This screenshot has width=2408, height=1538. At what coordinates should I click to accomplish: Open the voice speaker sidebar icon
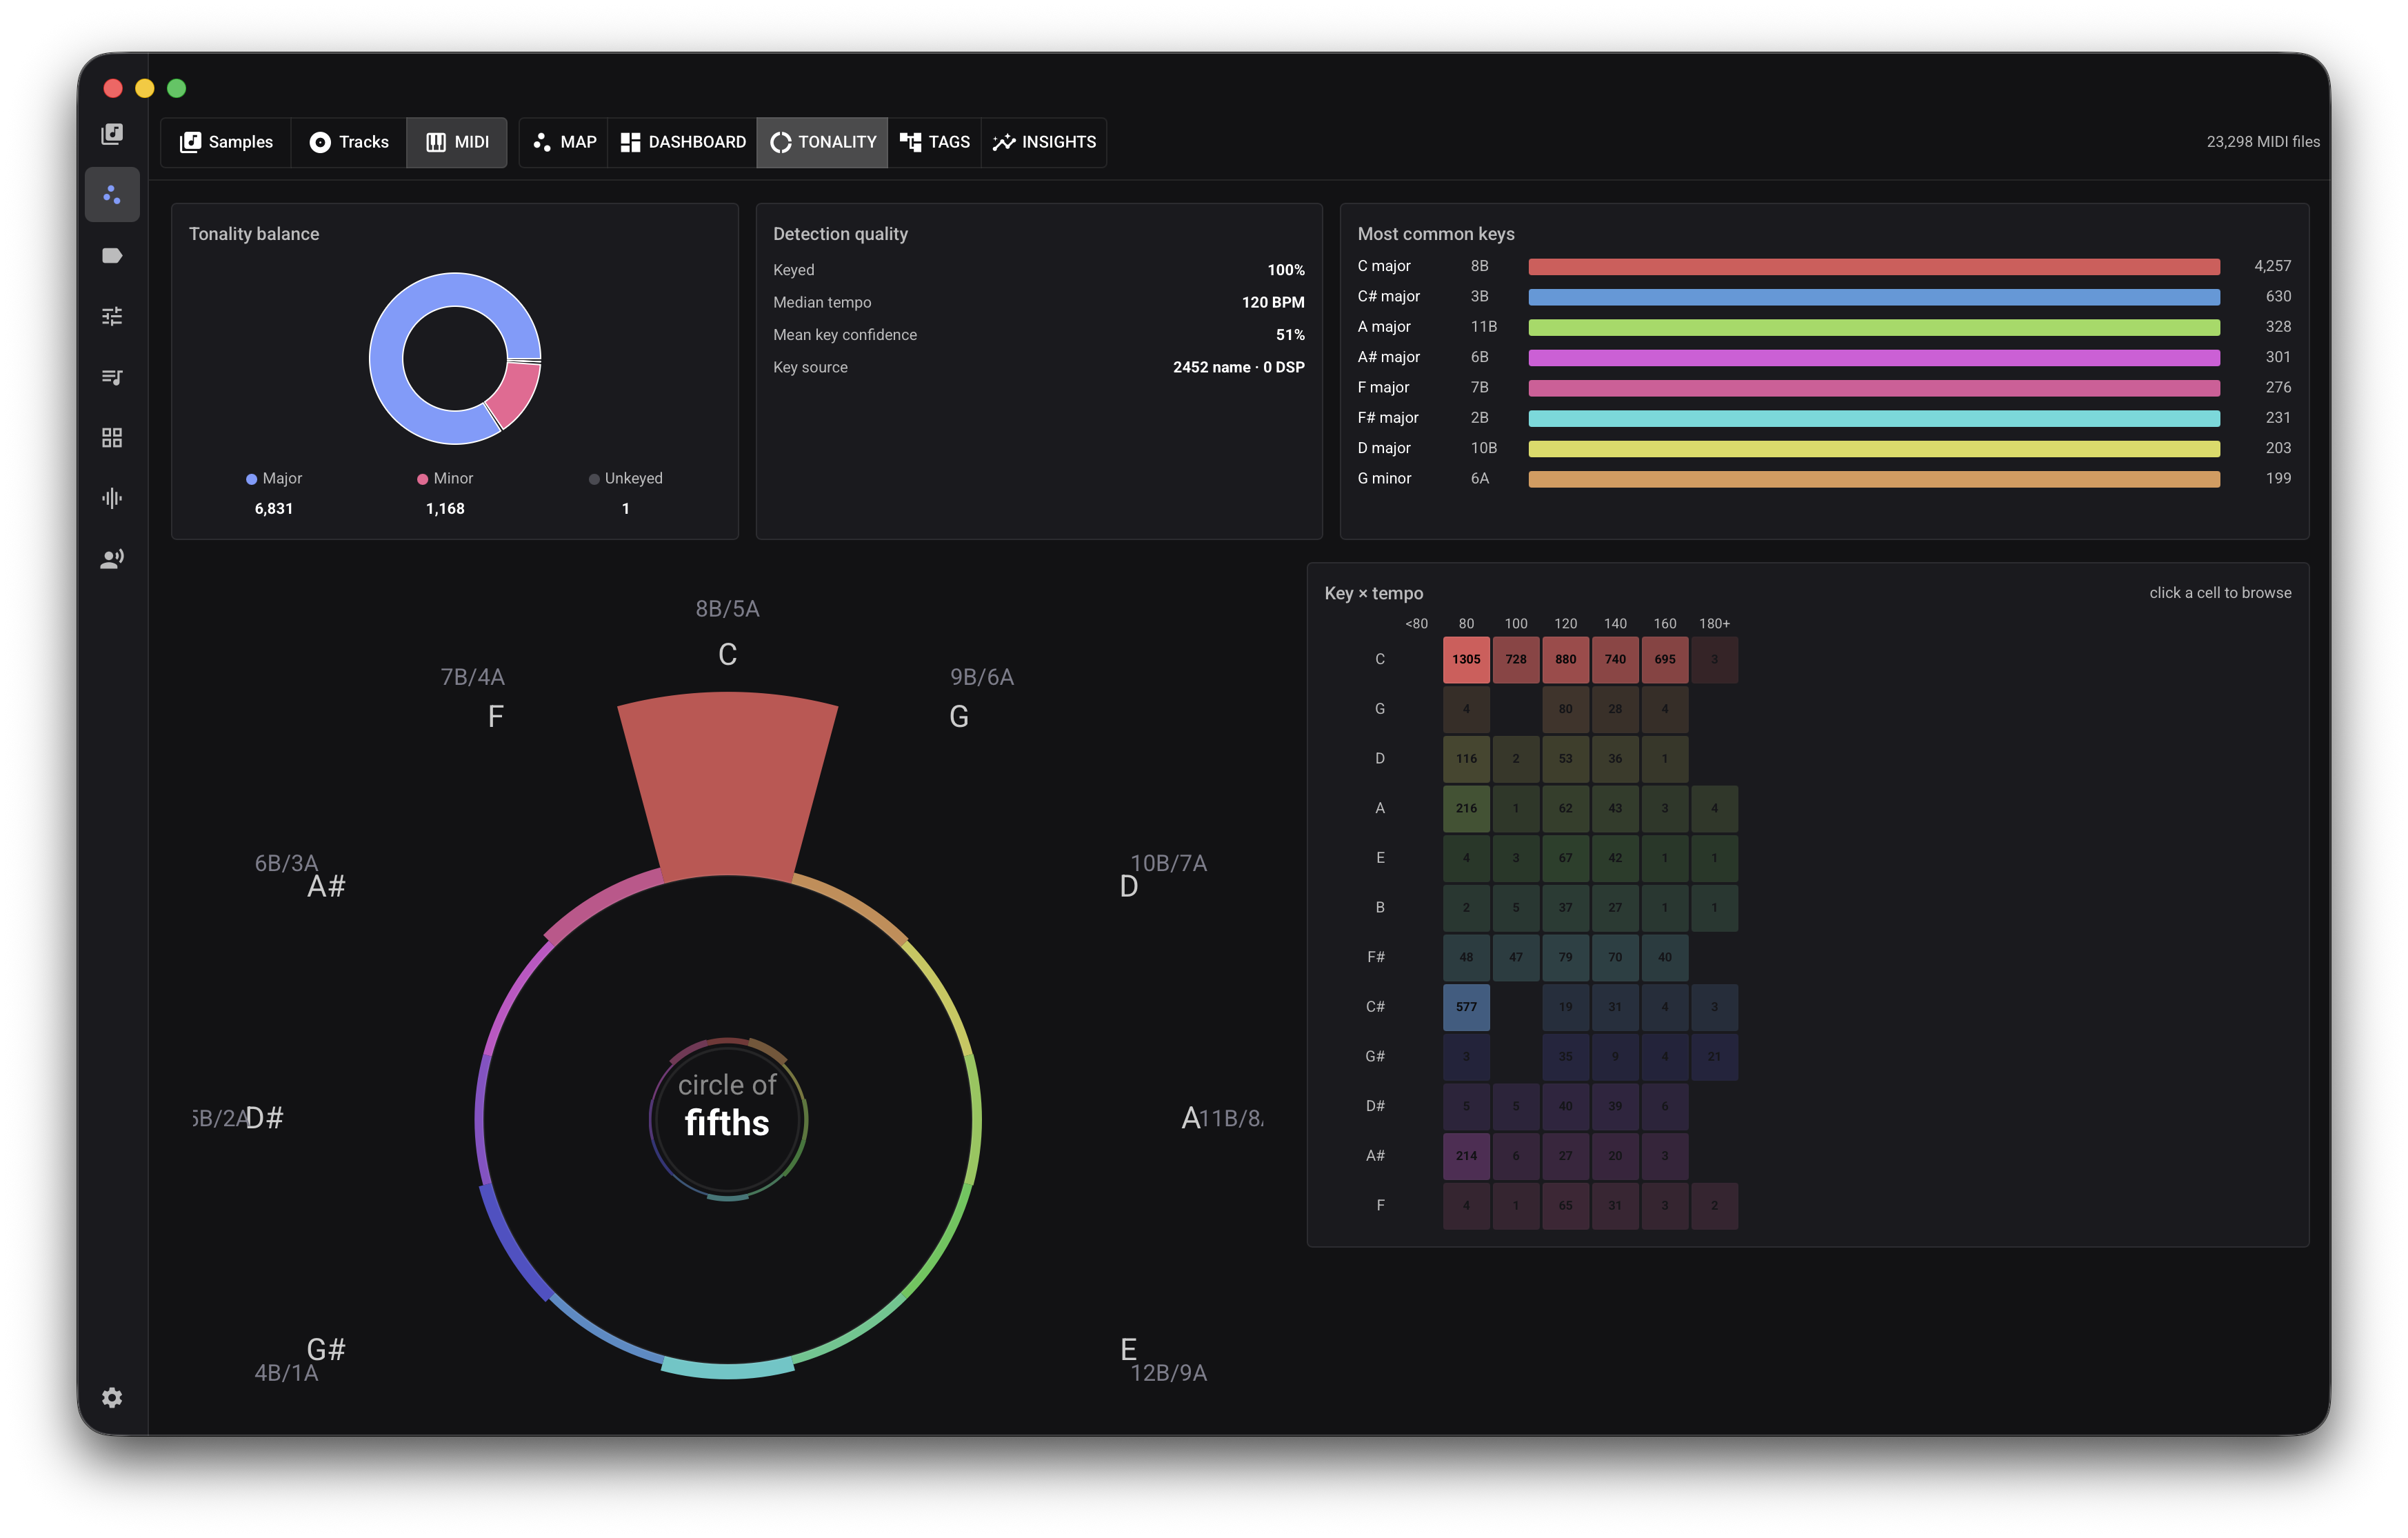click(x=112, y=559)
